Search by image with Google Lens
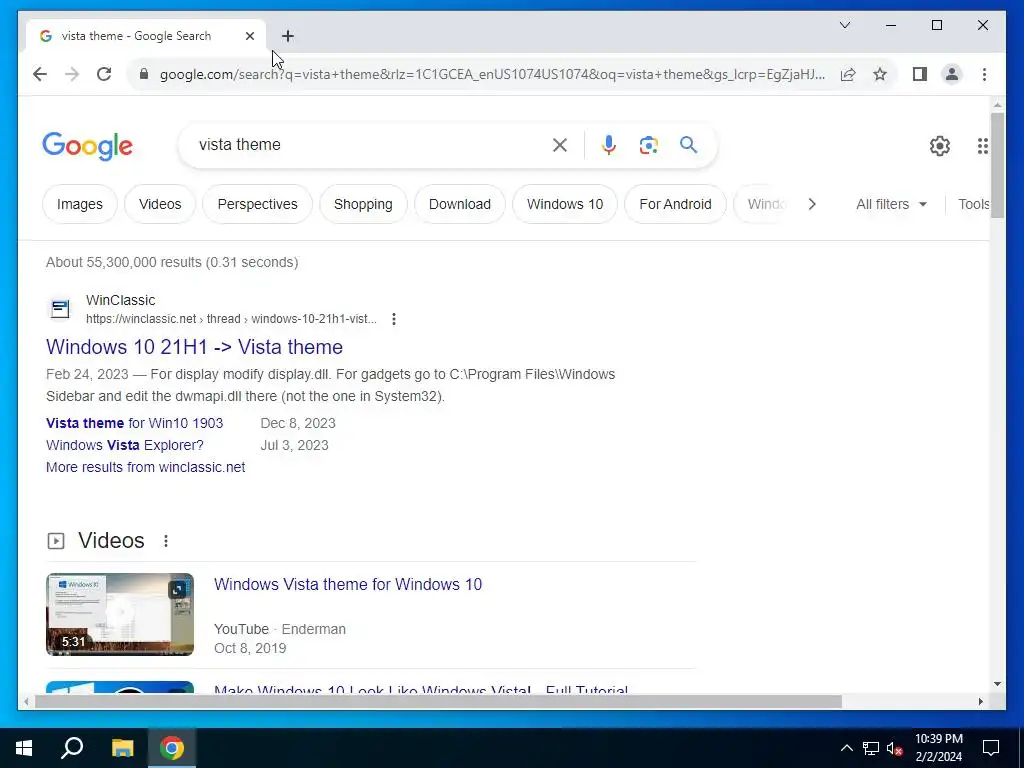 point(648,145)
